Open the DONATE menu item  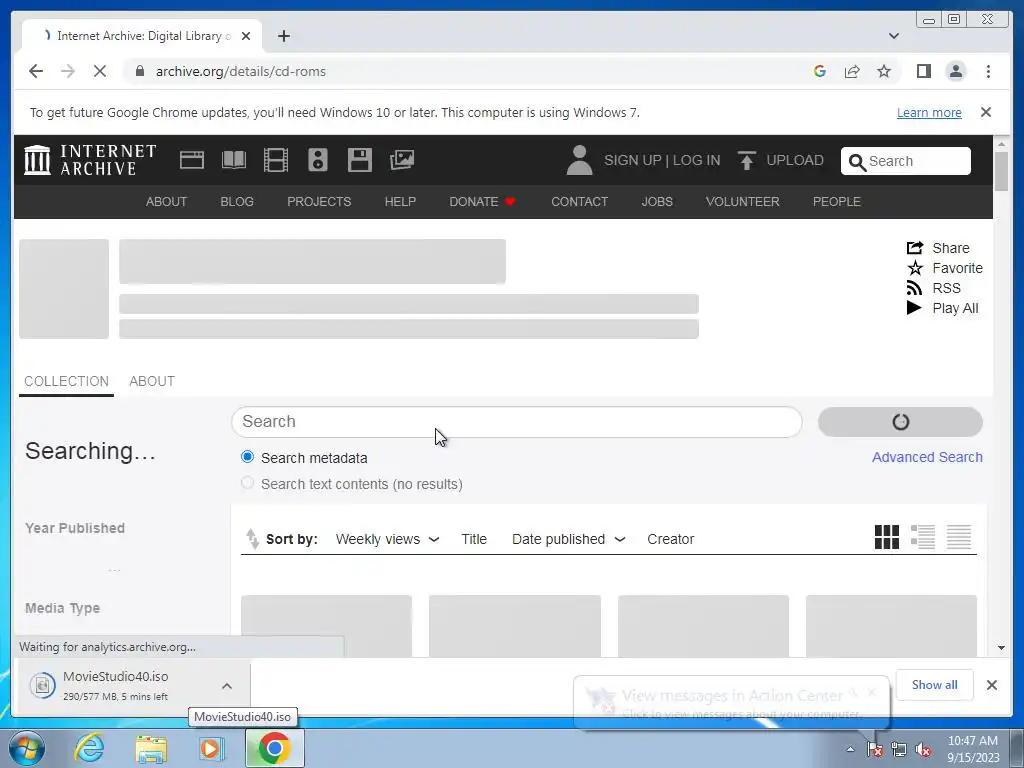[x=483, y=202]
